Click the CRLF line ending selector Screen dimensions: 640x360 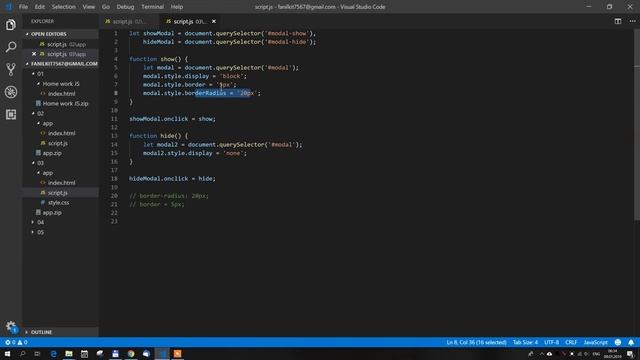pyautogui.click(x=571, y=342)
